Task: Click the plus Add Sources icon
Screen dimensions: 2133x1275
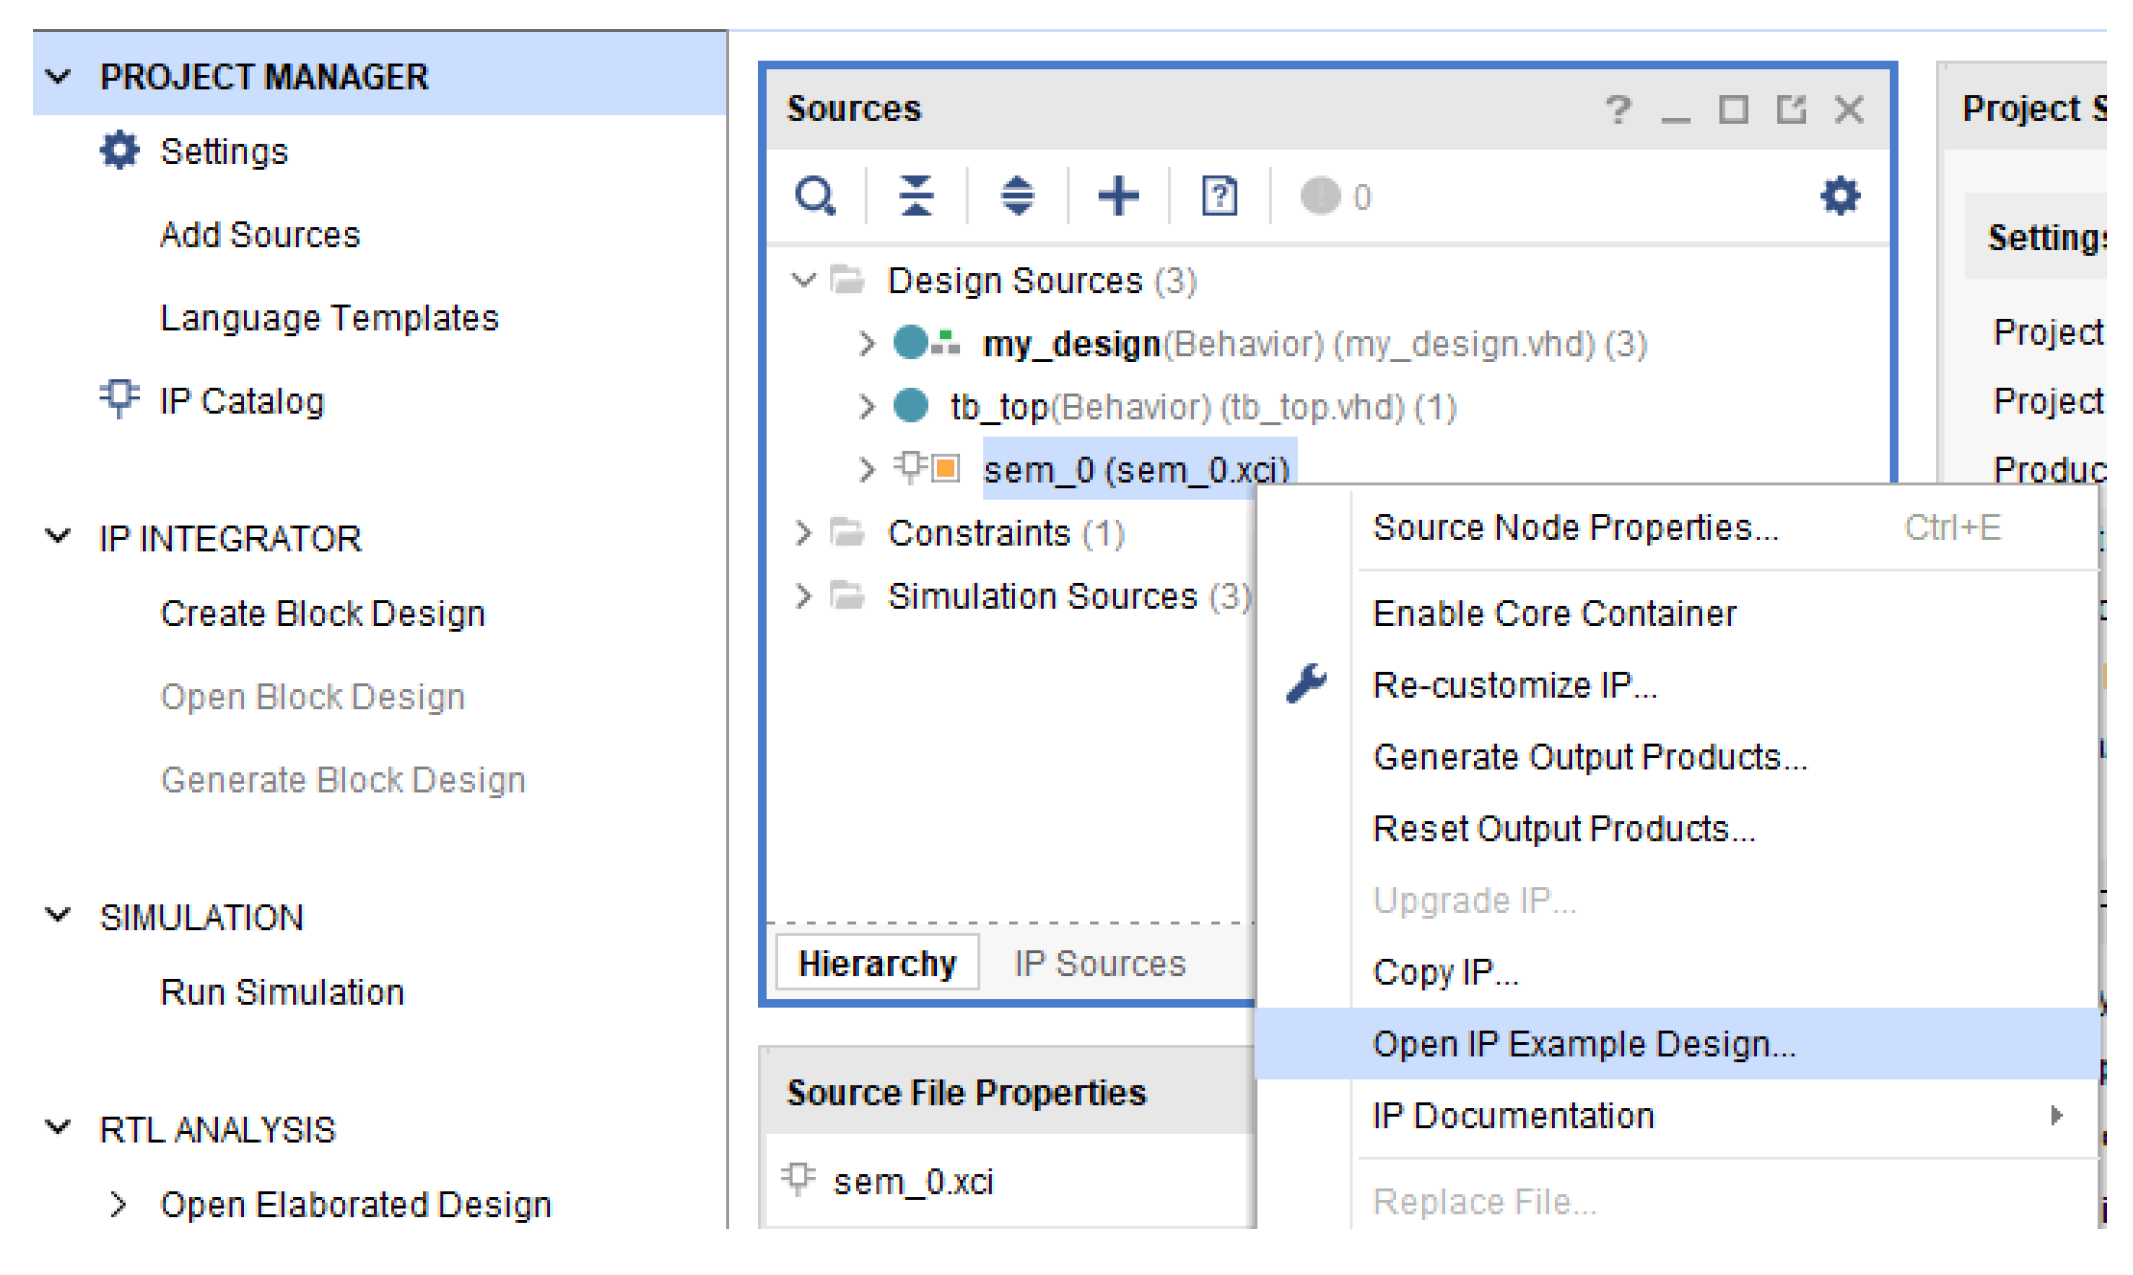Action: pyautogui.click(x=1118, y=196)
